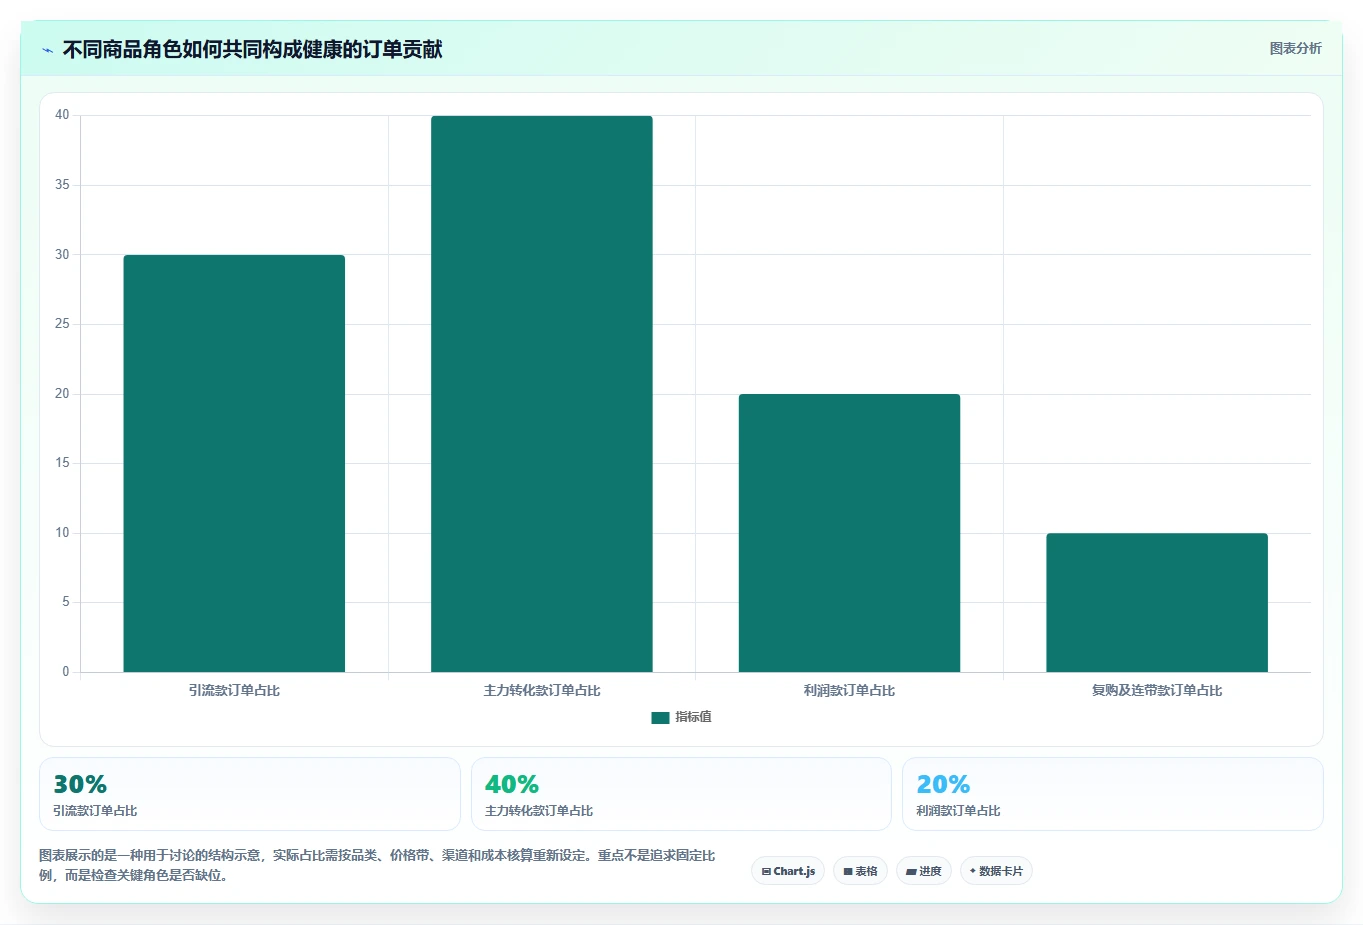1363x925 pixels.
Task: Click the y-axis value 25
Action: pyautogui.click(x=62, y=324)
